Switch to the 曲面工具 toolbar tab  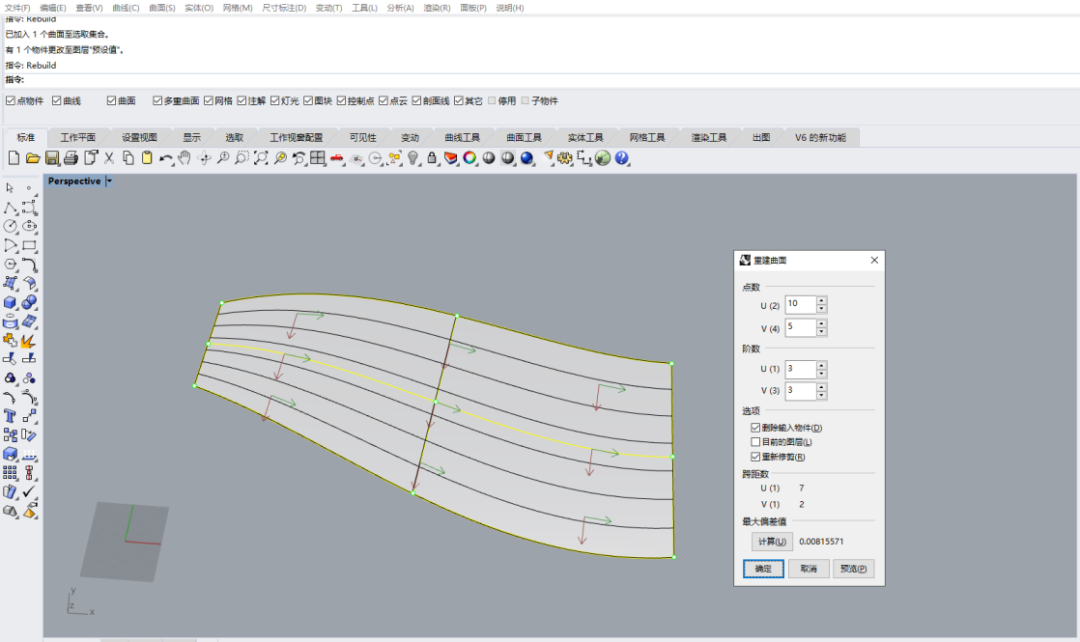pos(523,137)
